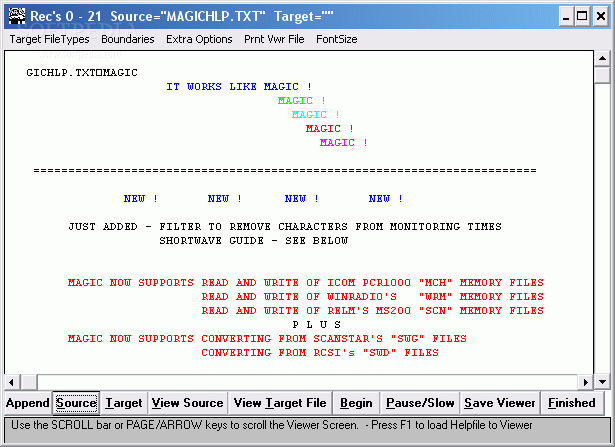Minimize the Rec's window
615x447 pixels.
[566, 17]
